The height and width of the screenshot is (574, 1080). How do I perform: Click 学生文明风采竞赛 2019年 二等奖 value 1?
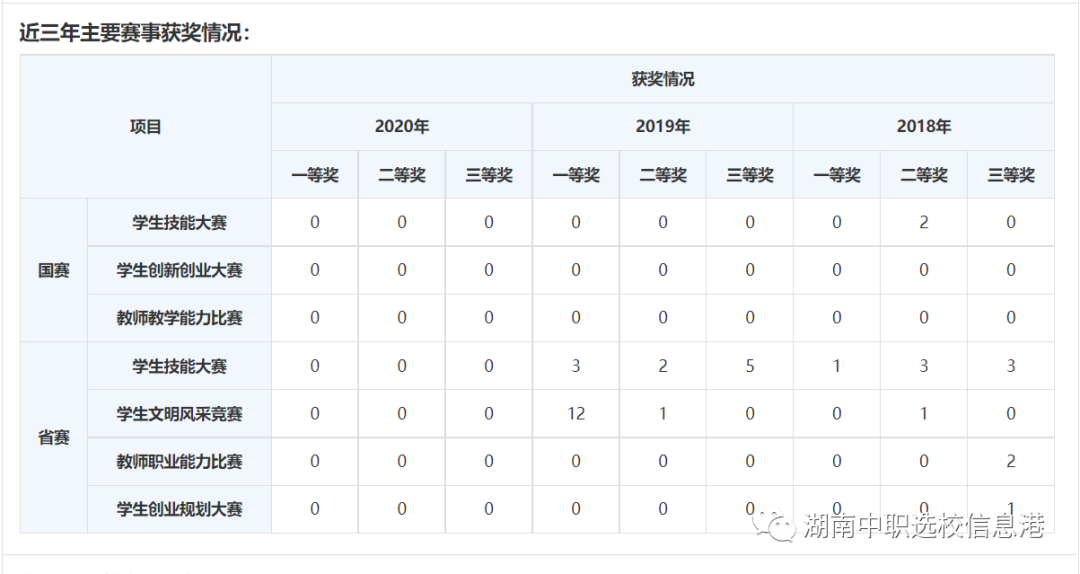[663, 413]
